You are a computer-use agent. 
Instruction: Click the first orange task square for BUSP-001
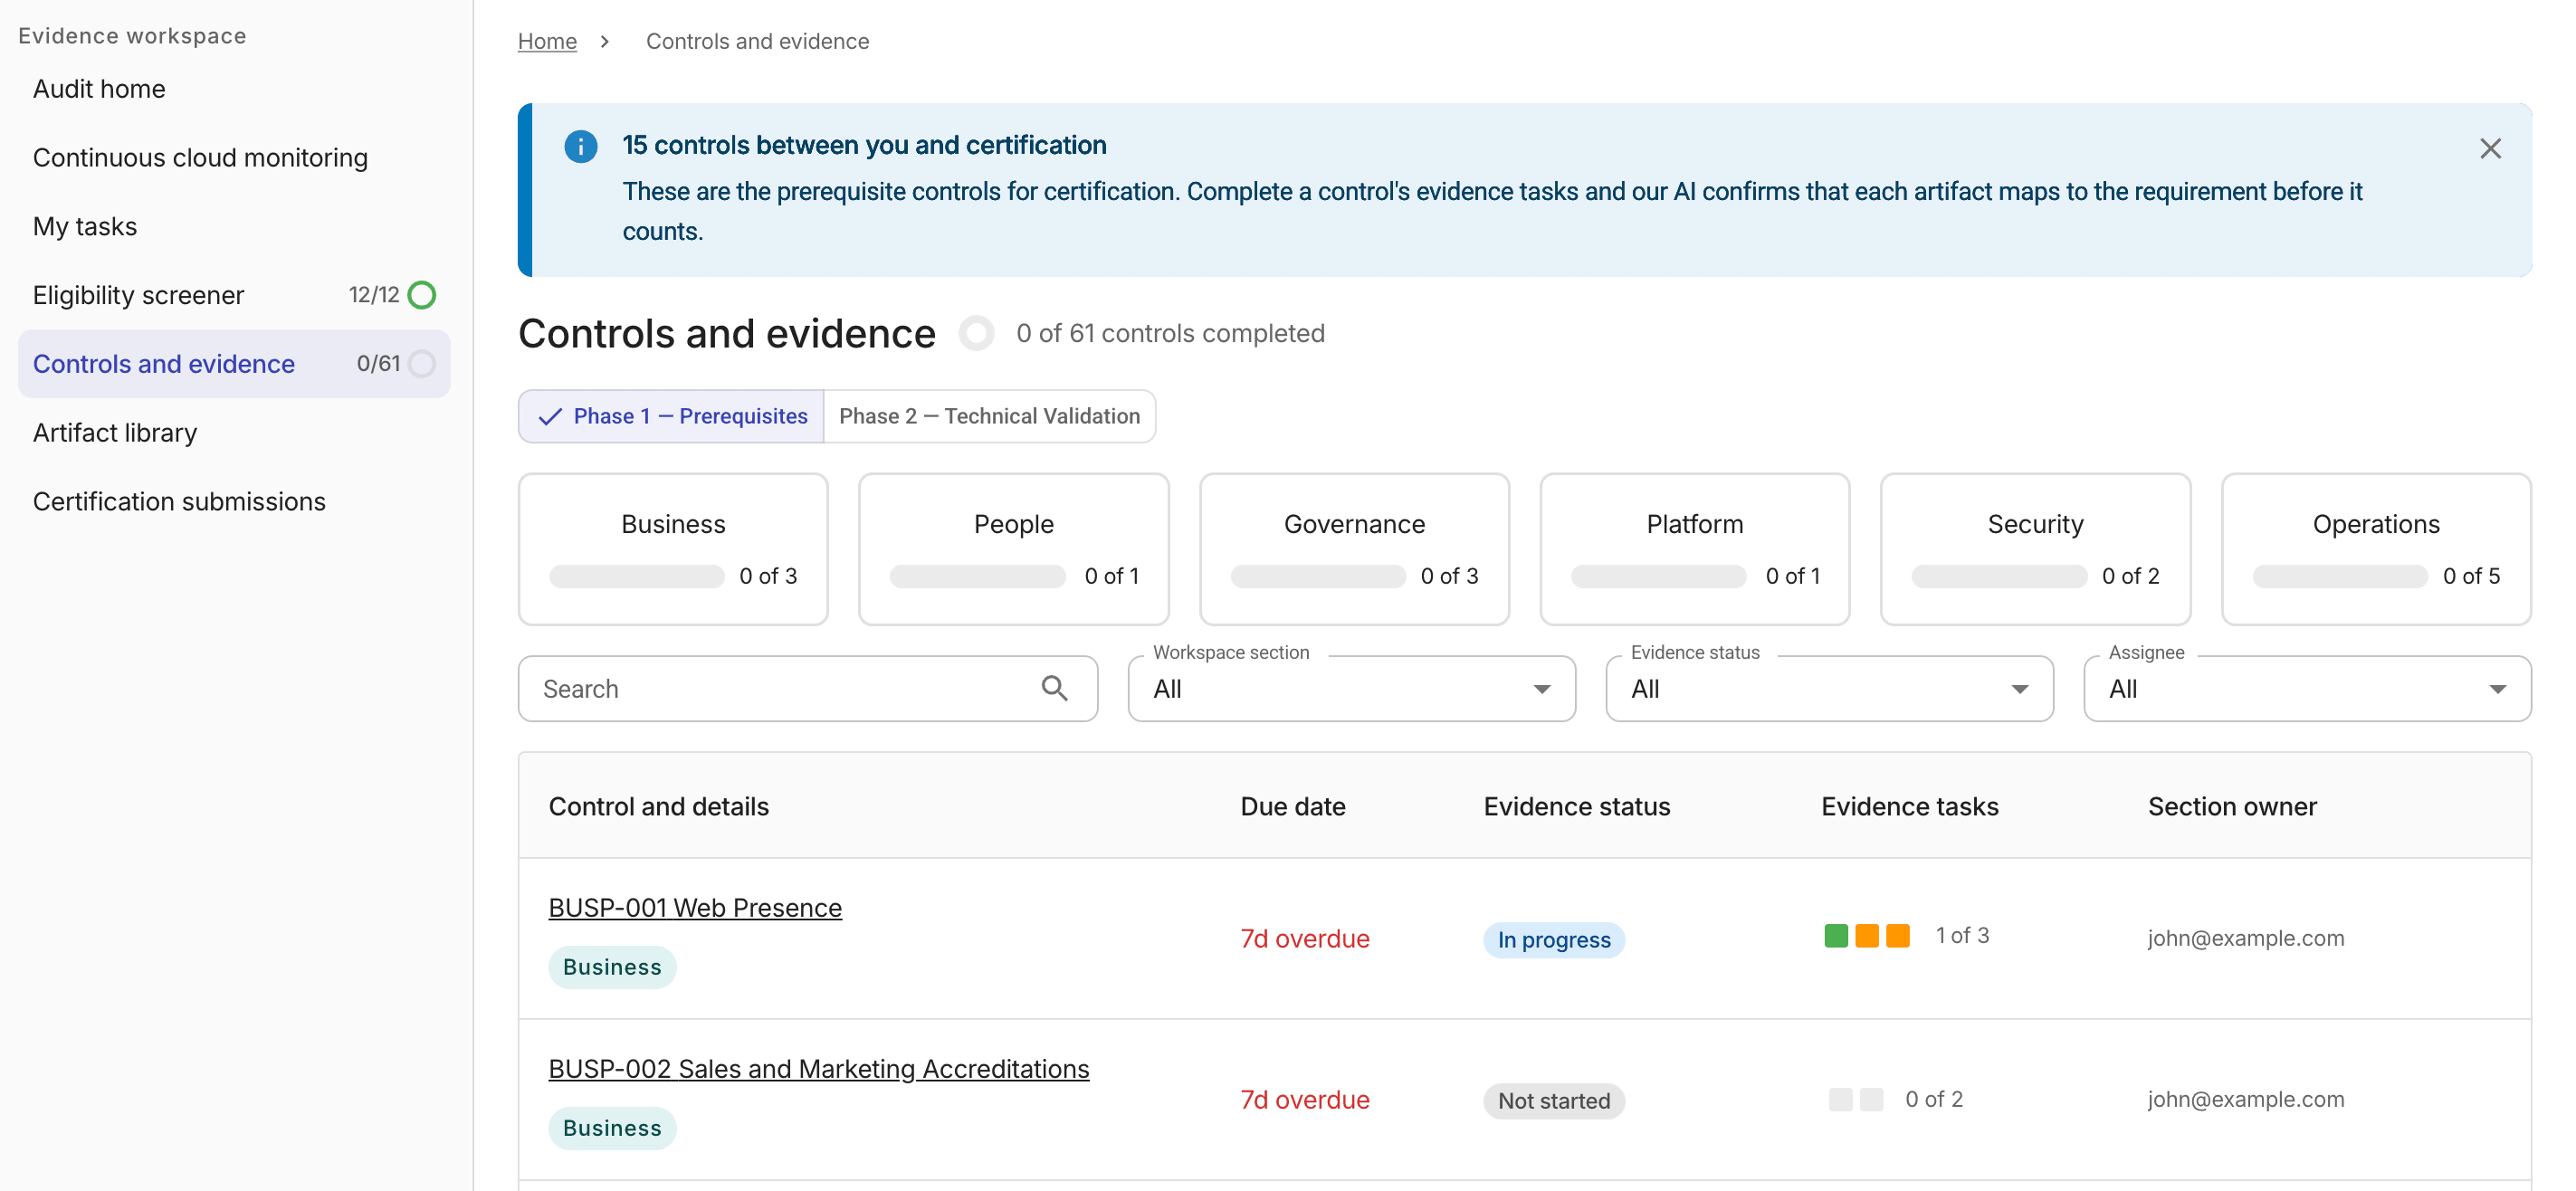[x=1866, y=935]
